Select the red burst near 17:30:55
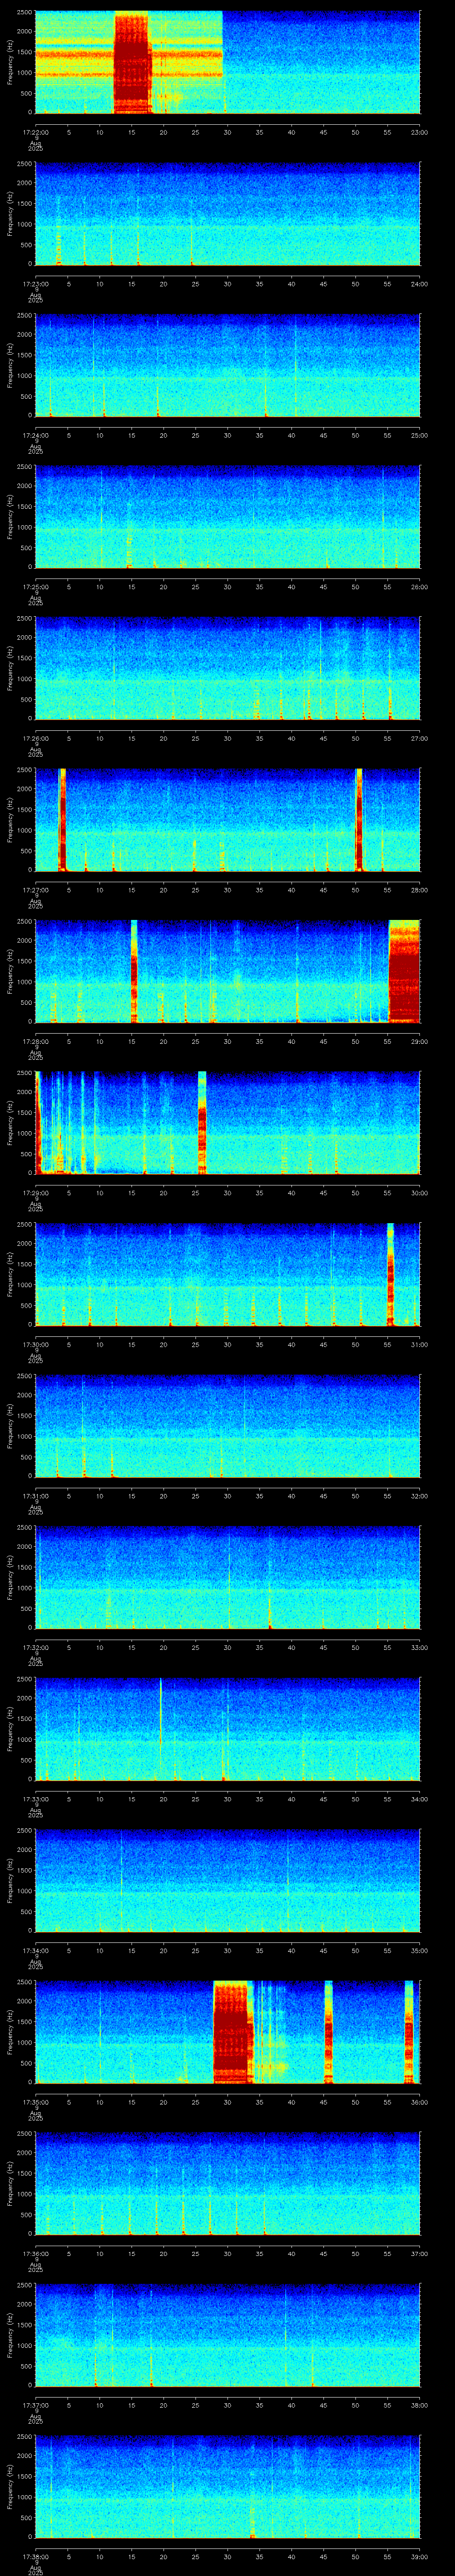This screenshot has width=455, height=2576. pyautogui.click(x=390, y=1274)
